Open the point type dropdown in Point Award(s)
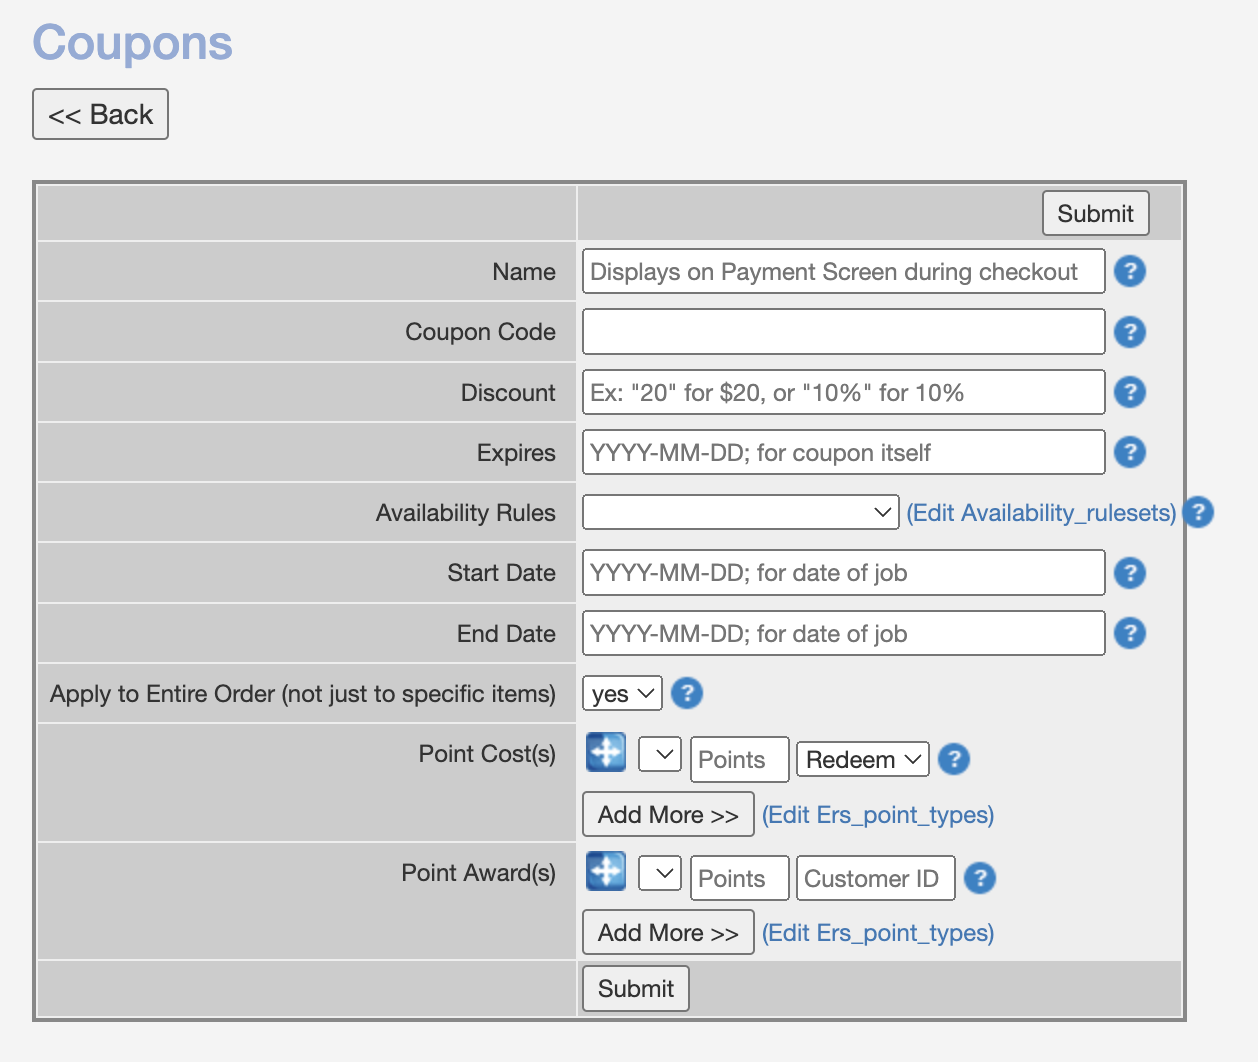Image resolution: width=1258 pixels, height=1062 pixels. pos(660,873)
